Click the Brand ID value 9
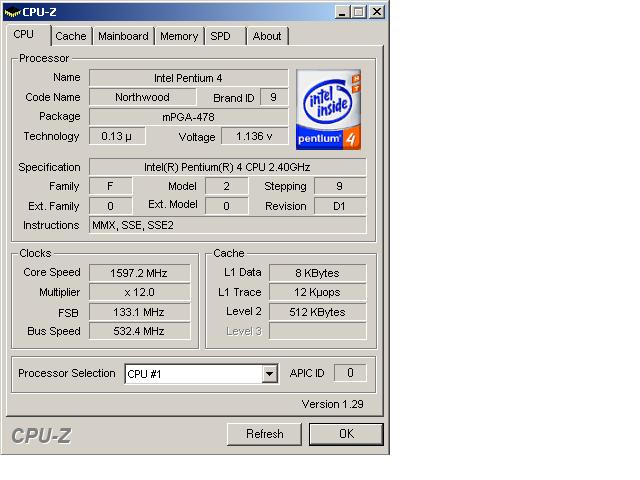The image size is (640, 480). tap(273, 97)
